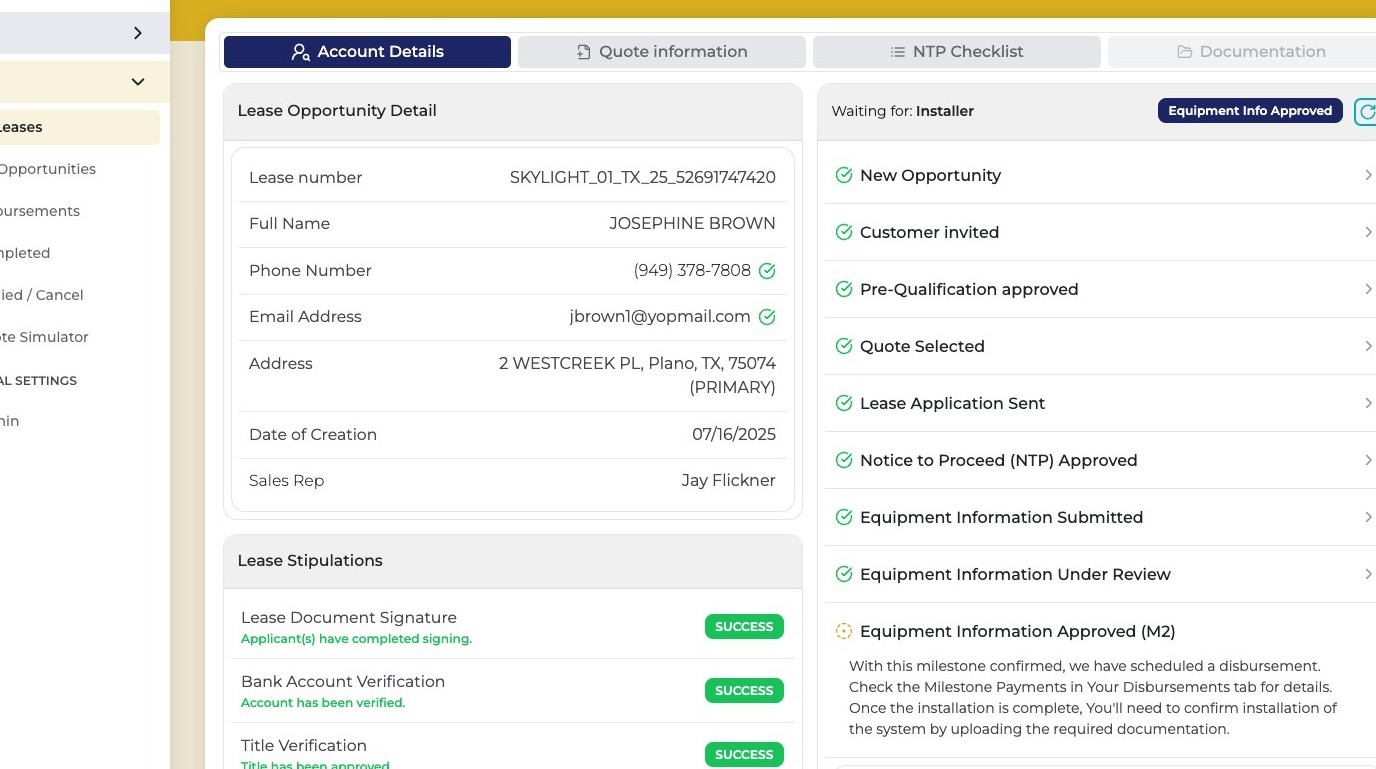Click the verified check icon beside the email address
This screenshot has height=769, width=1376.
[x=767, y=317]
